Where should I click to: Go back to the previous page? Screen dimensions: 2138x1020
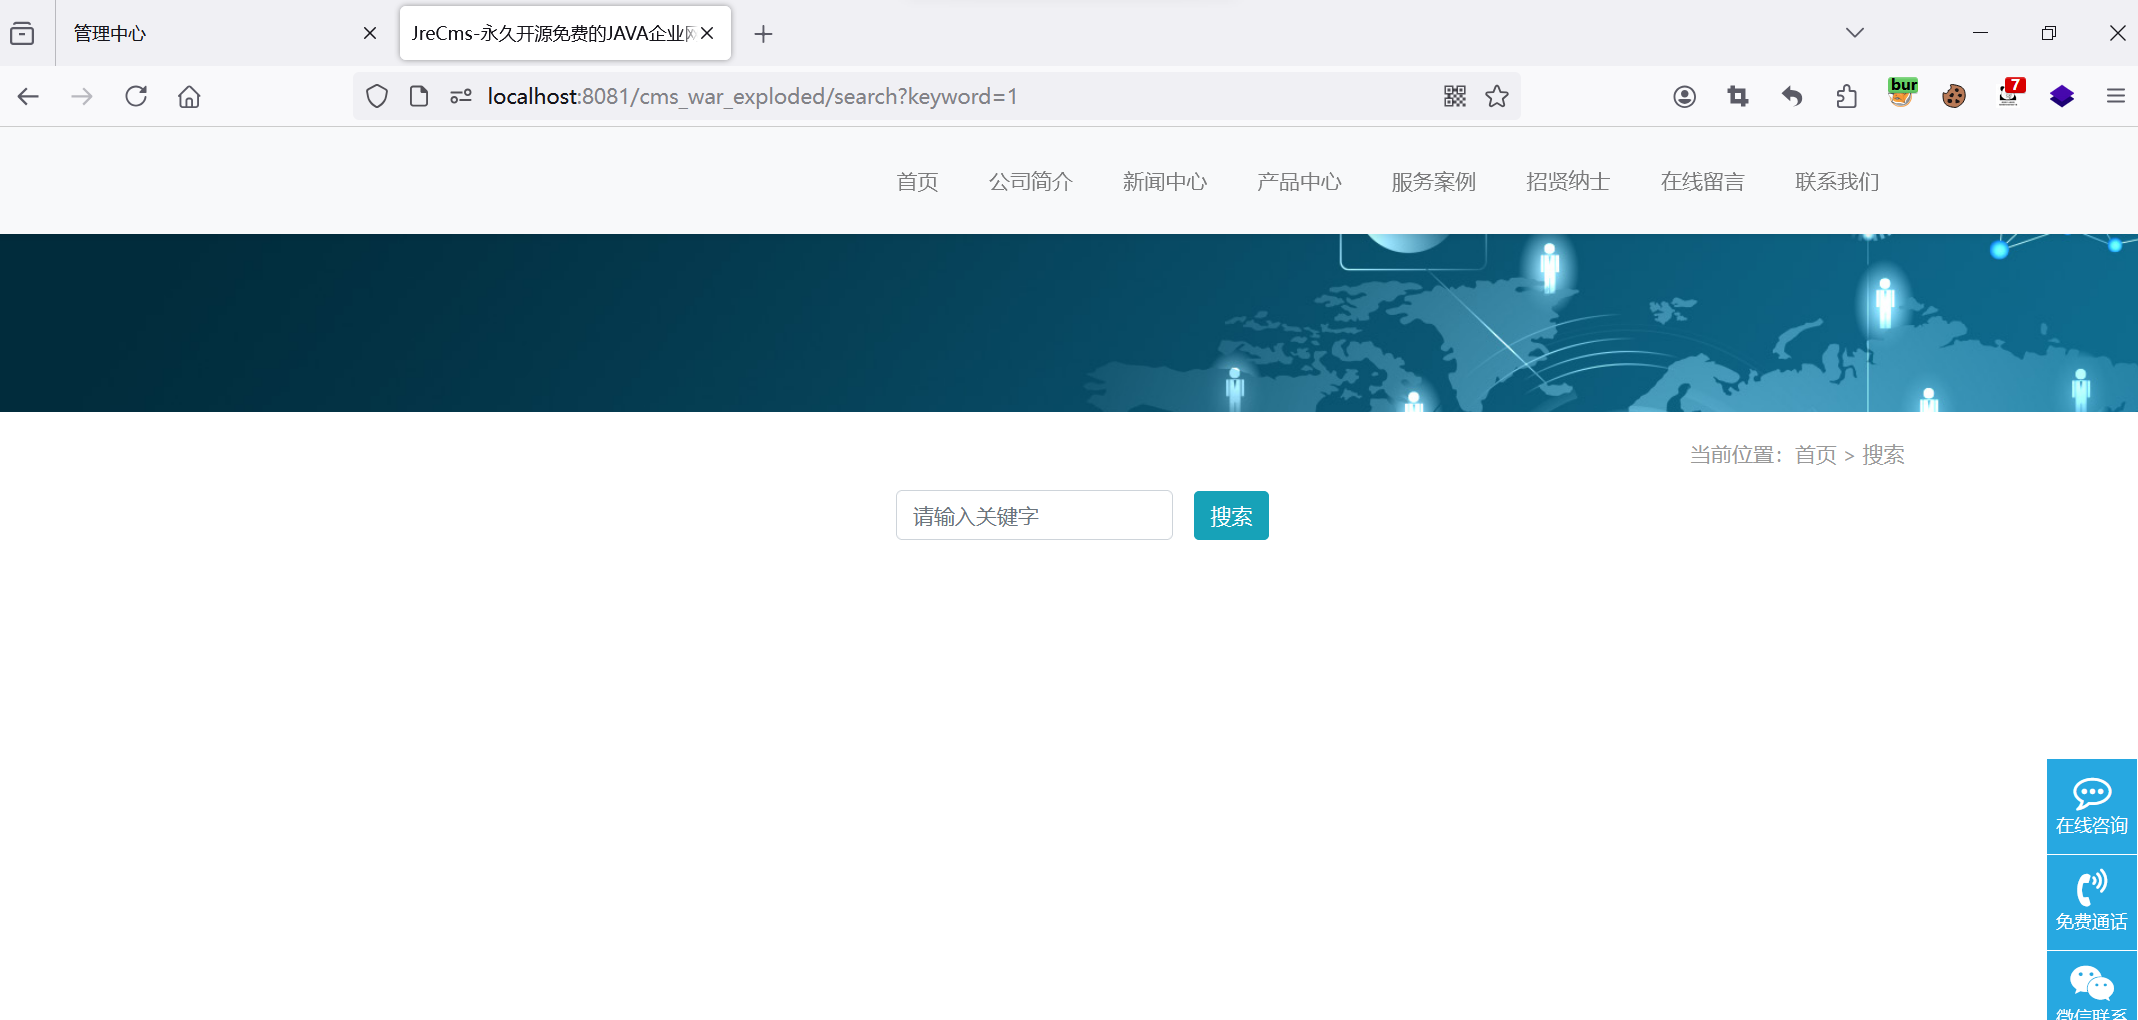pos(28,96)
